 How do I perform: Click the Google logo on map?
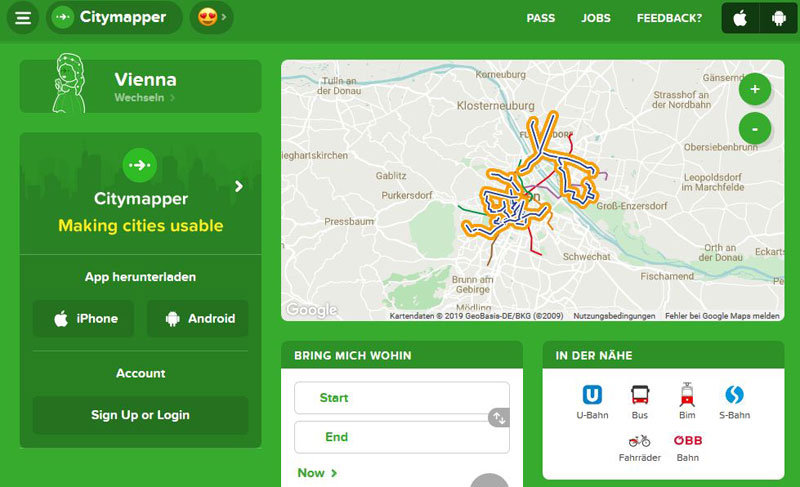pos(311,310)
